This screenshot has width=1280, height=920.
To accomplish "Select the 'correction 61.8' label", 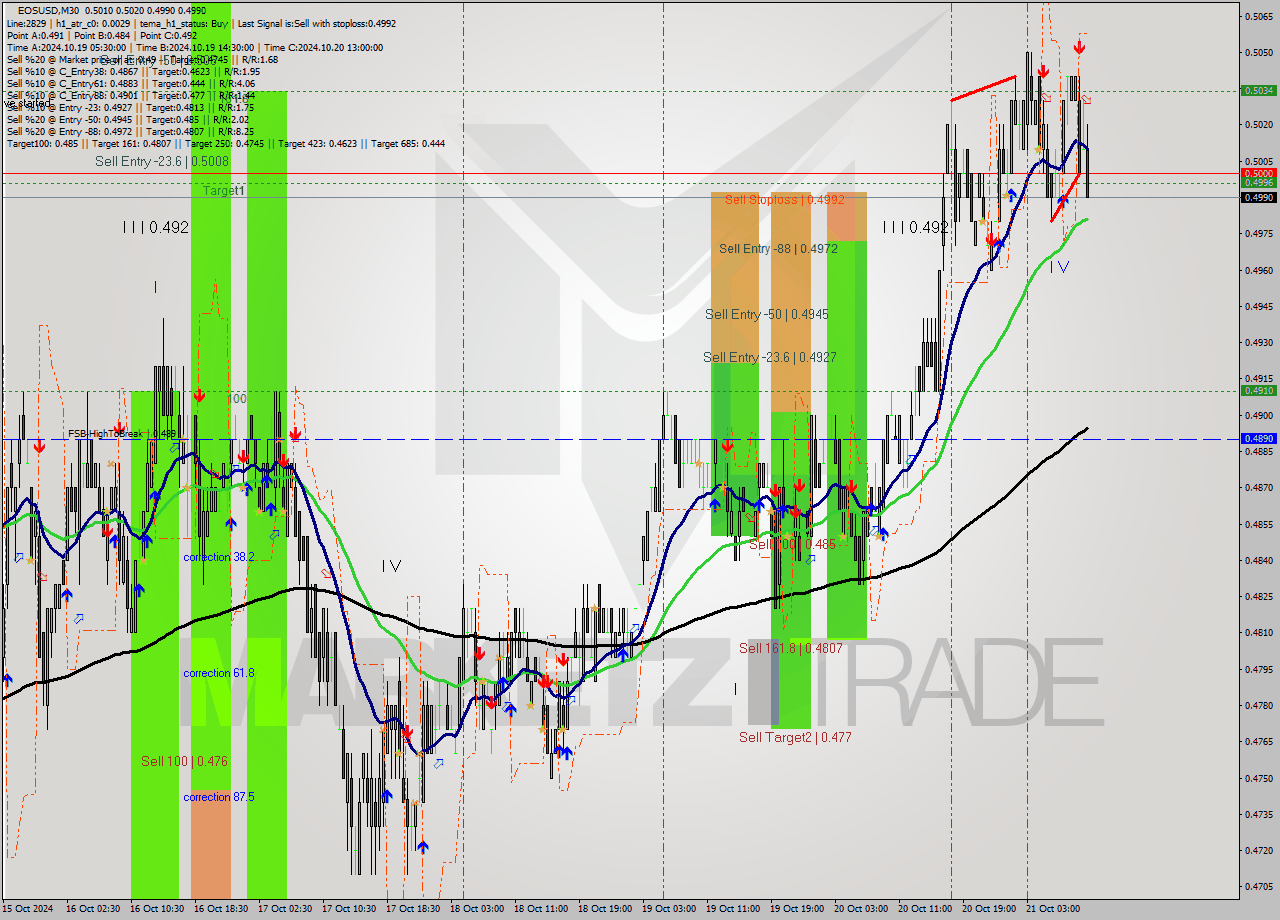I will [x=219, y=673].
